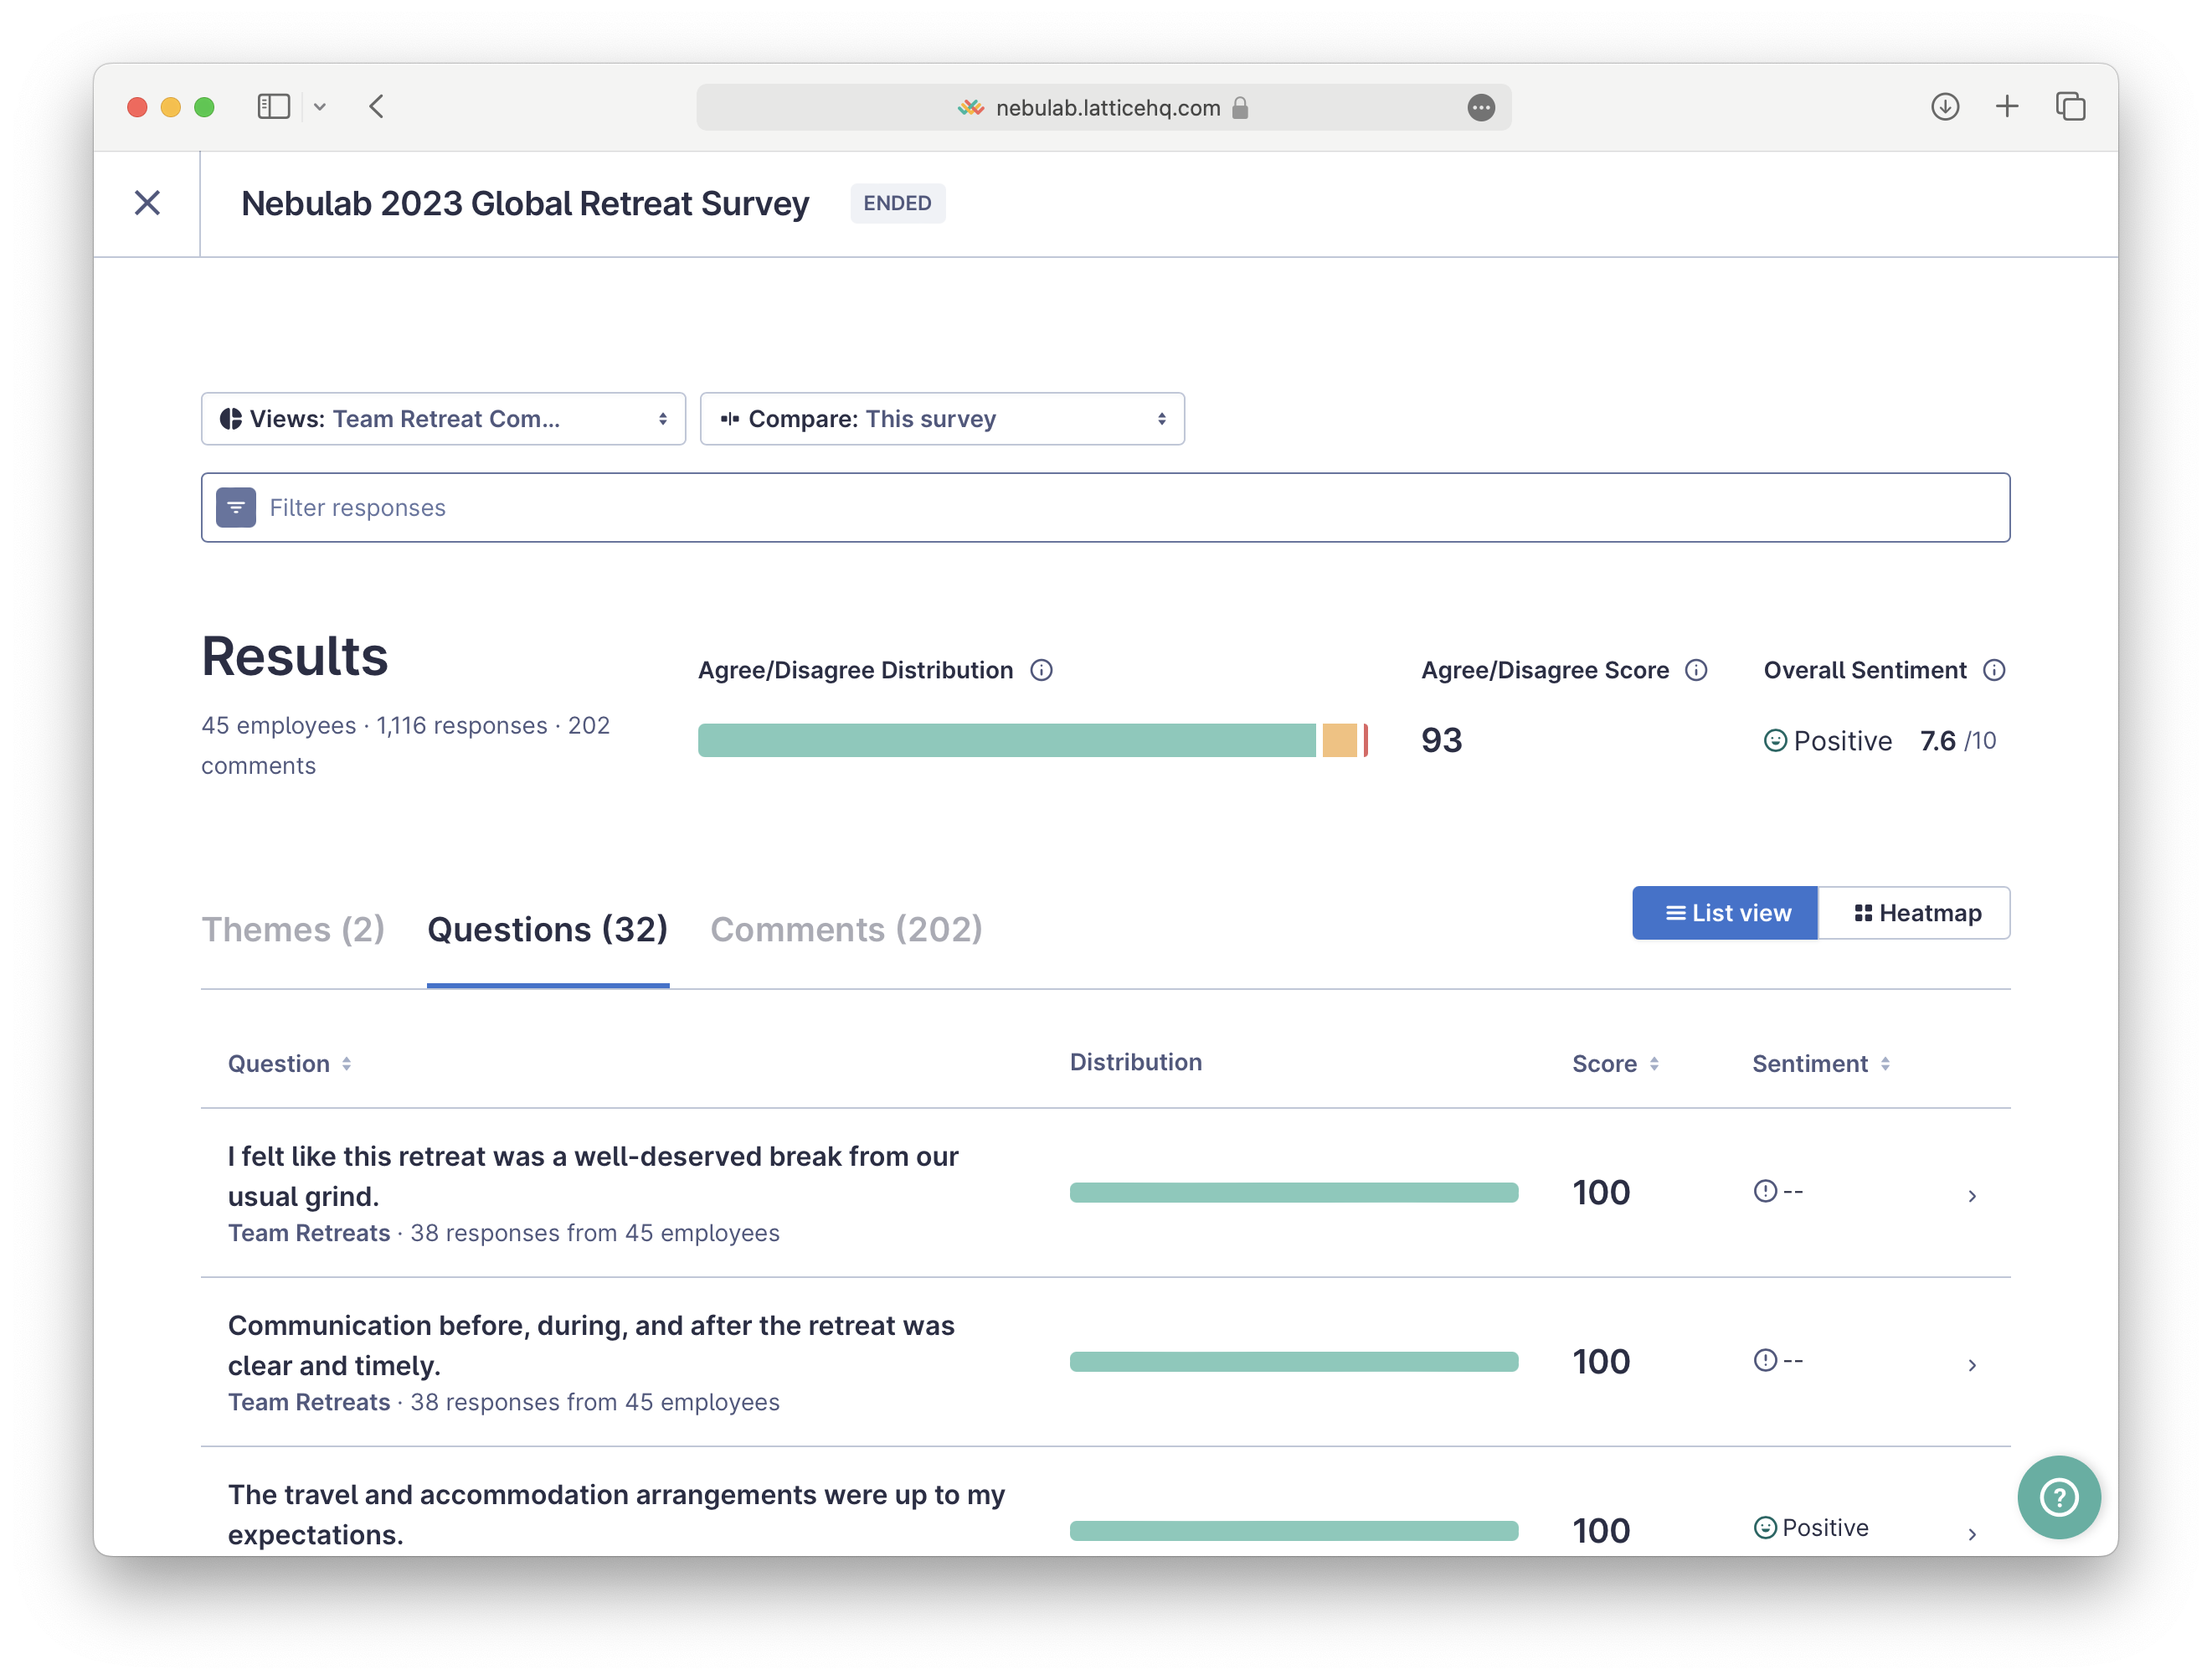
Task: Open the 'well-deserved break' question
Action: point(593,1176)
